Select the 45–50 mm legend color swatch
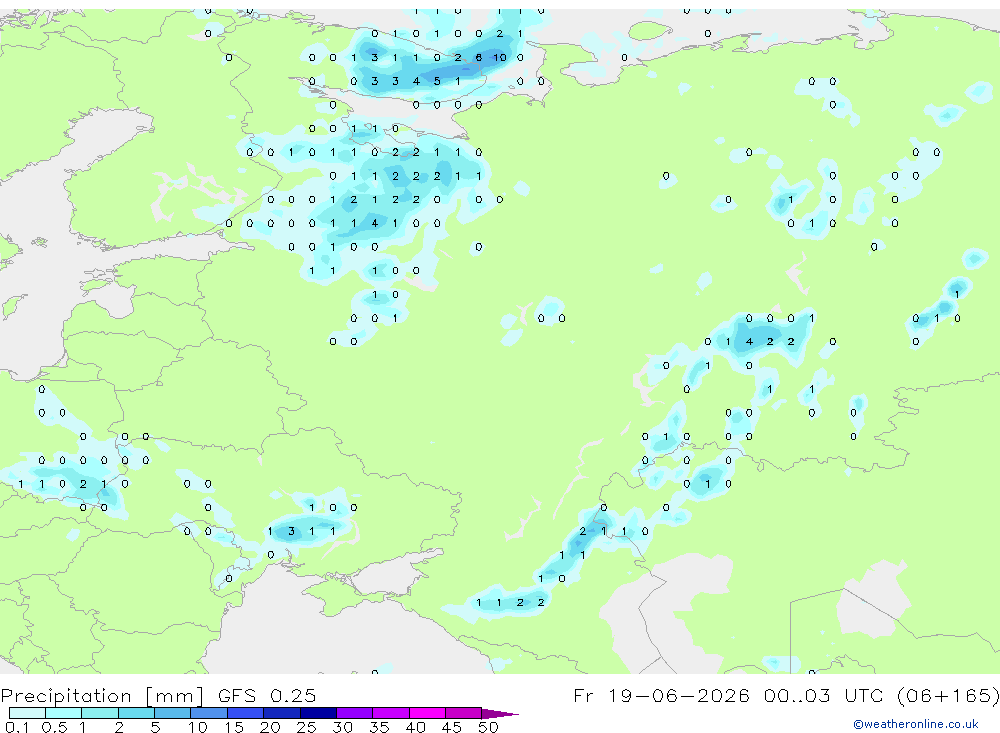1000x733 pixels. [x=464, y=713]
